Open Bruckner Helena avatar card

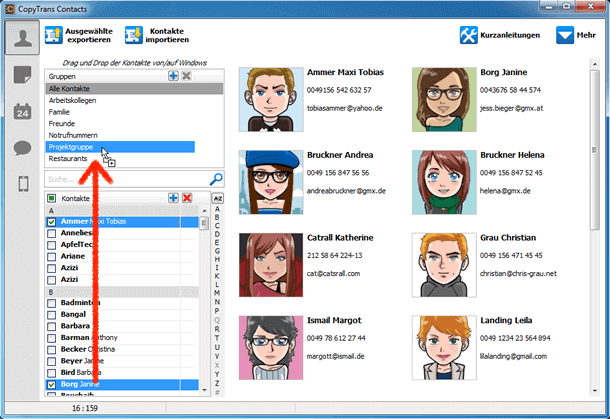444,182
